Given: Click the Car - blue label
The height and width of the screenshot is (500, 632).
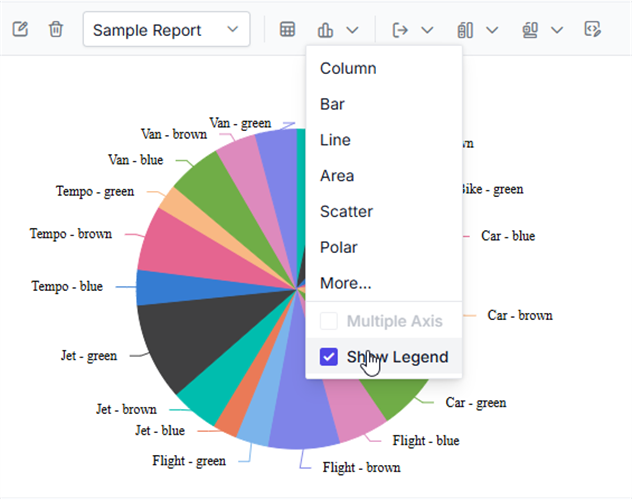Looking at the screenshot, I should pos(508,236).
